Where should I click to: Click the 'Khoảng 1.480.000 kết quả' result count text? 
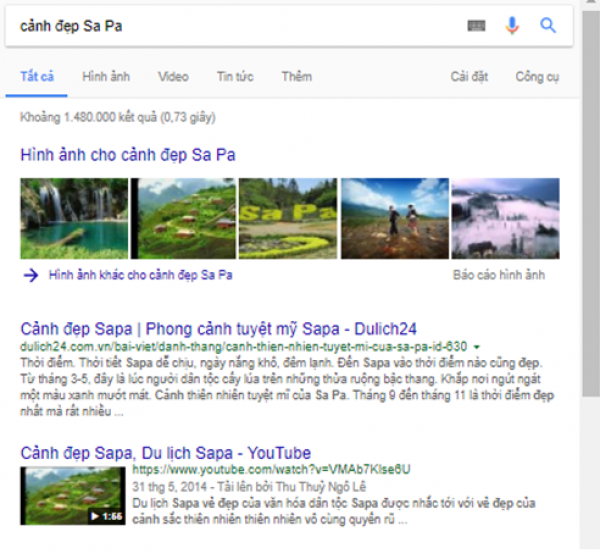coord(118,117)
